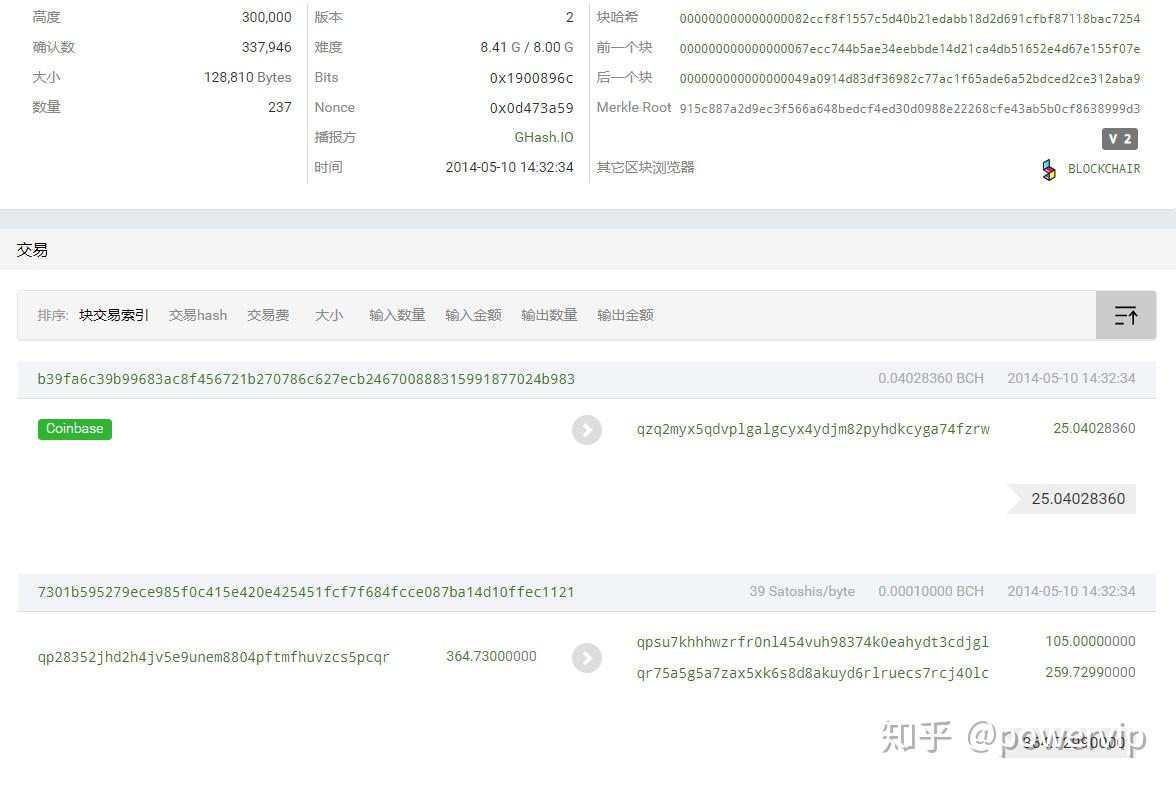1176x789 pixels.
Task: Expand the coinbase transaction's arrow icon
Action: tap(587, 429)
